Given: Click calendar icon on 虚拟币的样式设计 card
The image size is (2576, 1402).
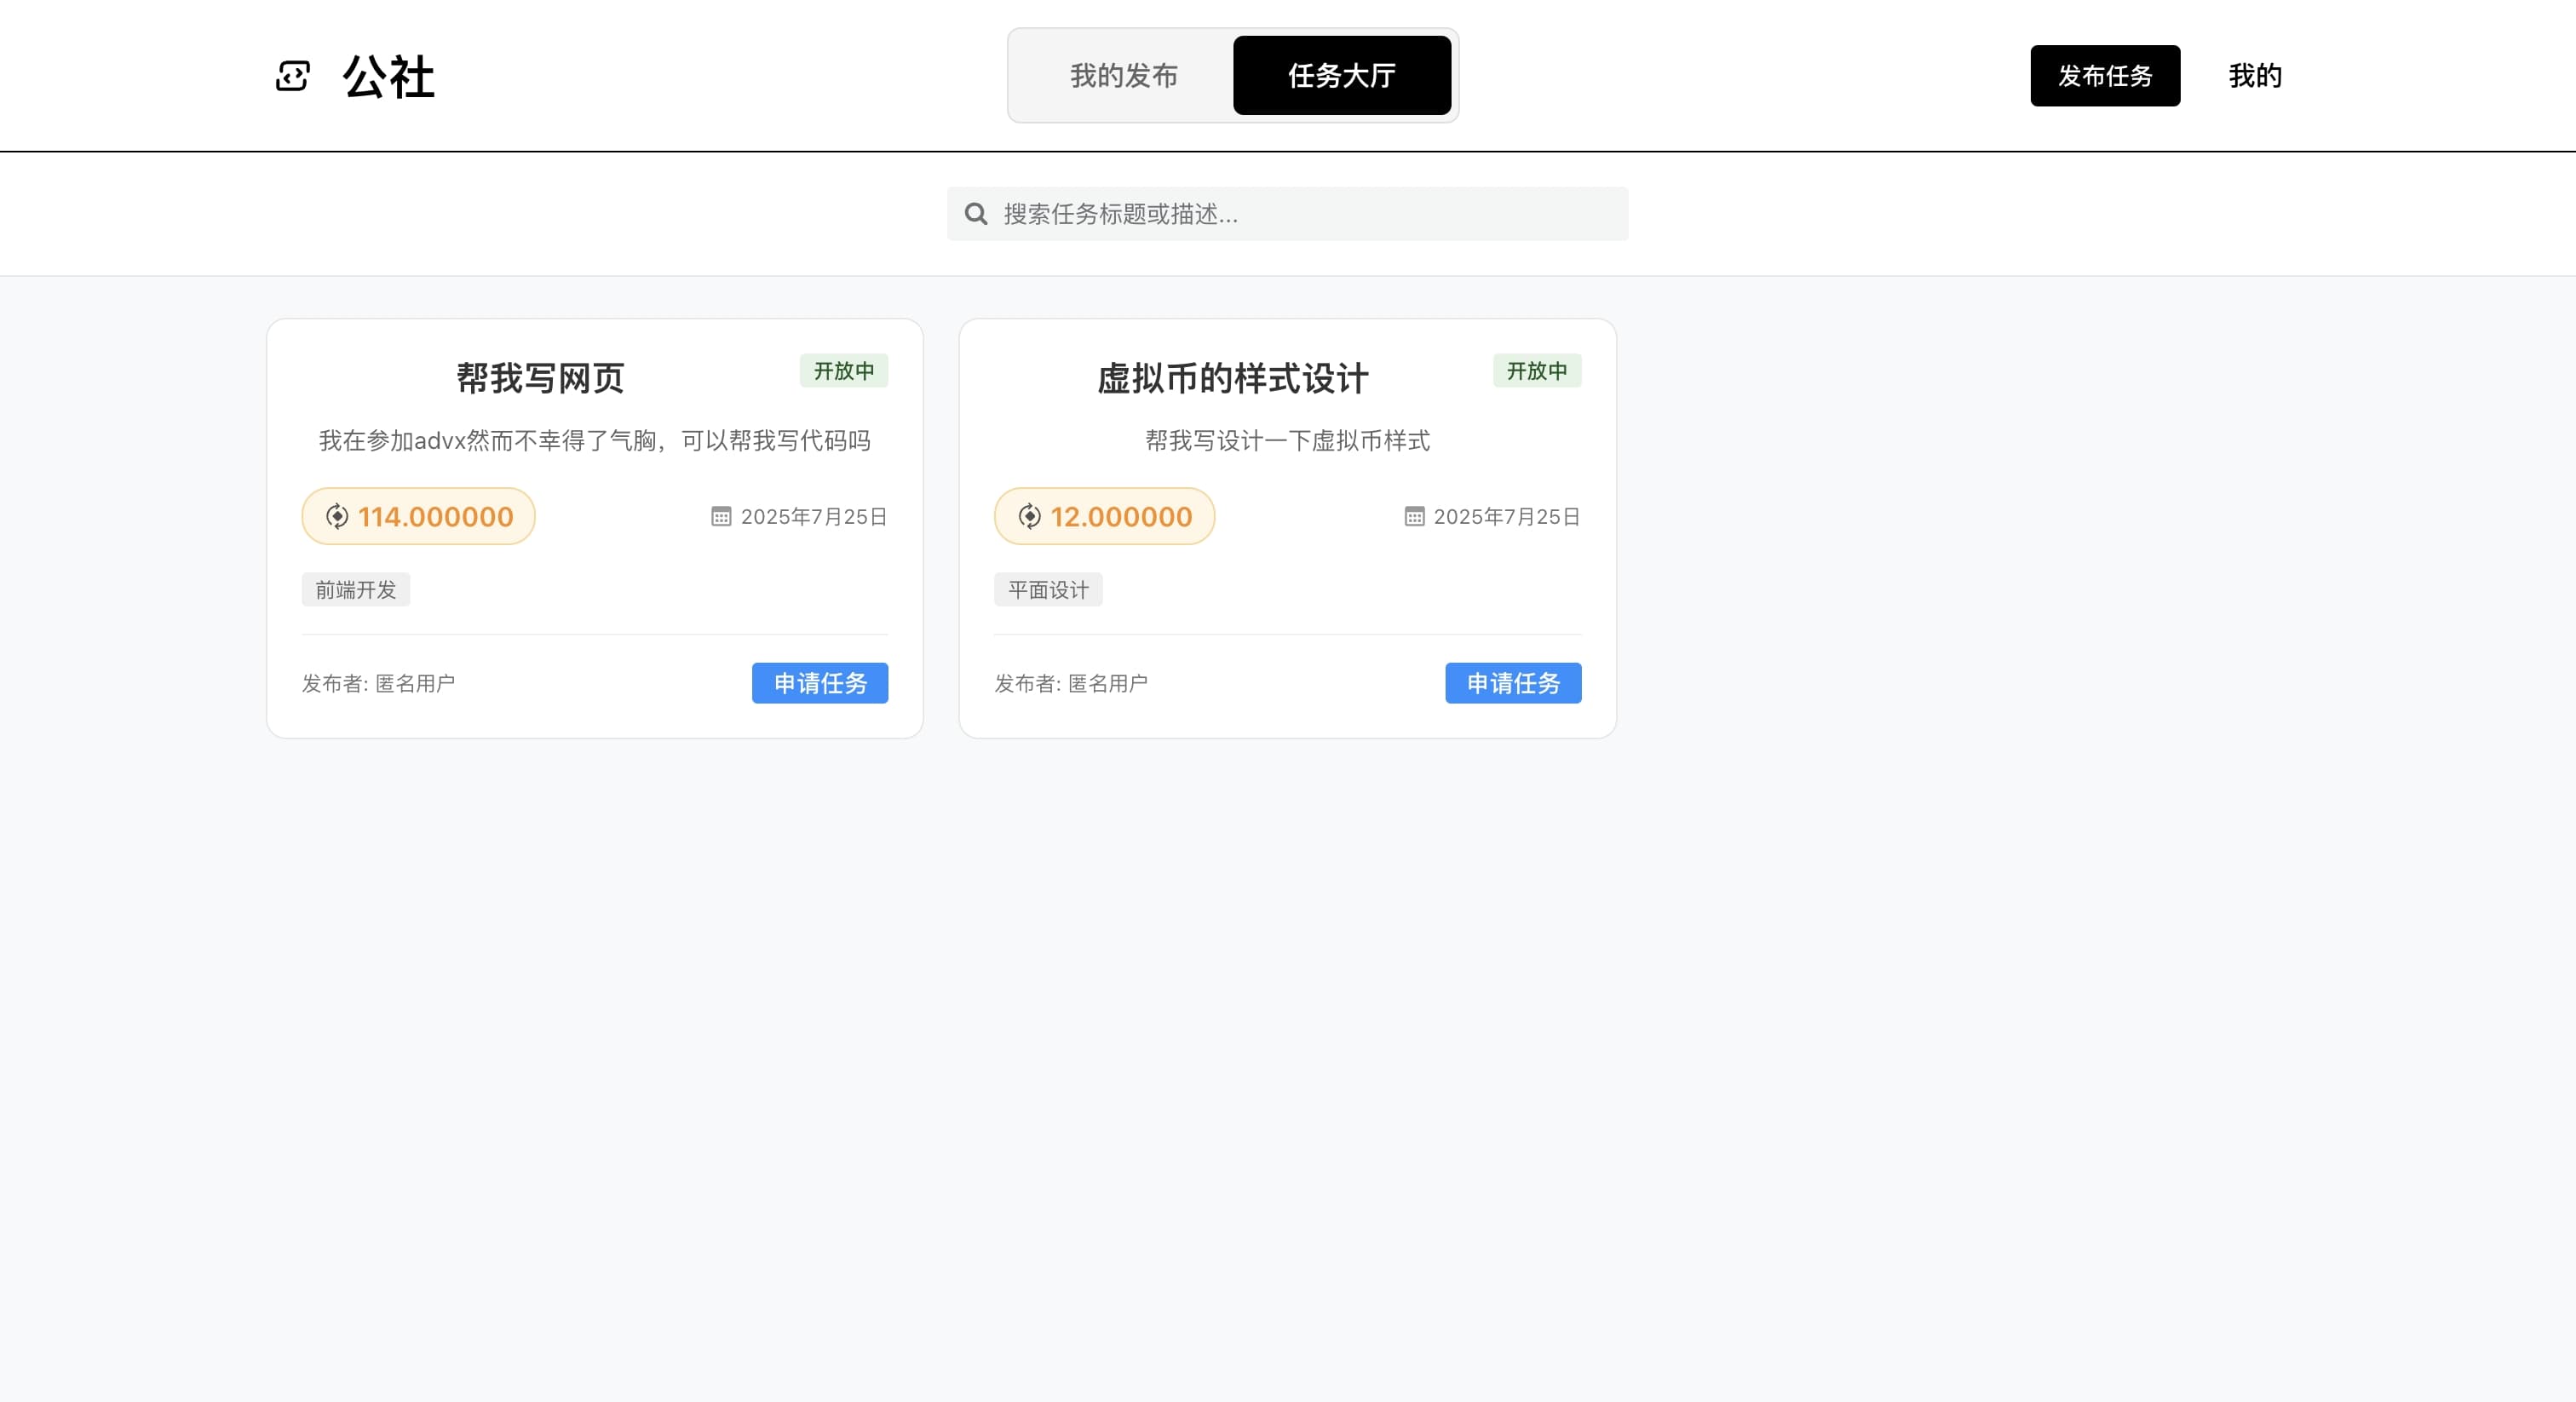Looking at the screenshot, I should 1414,516.
